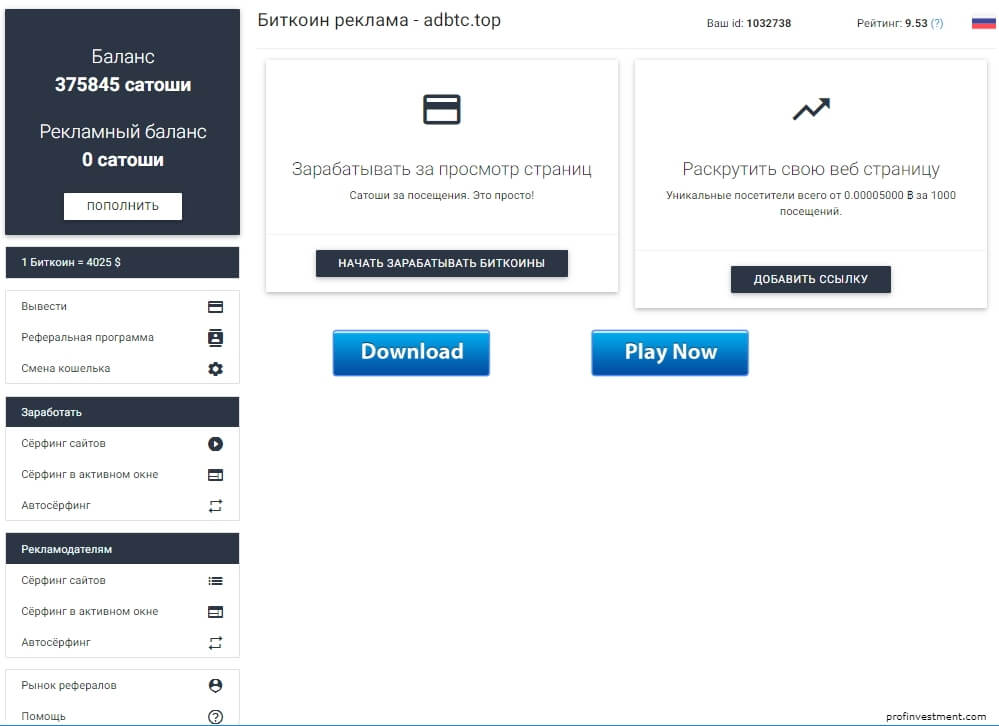The image size is (999, 726).
Task: Click the ПОПОЛНИТЬ button
Action: pyautogui.click(x=123, y=206)
